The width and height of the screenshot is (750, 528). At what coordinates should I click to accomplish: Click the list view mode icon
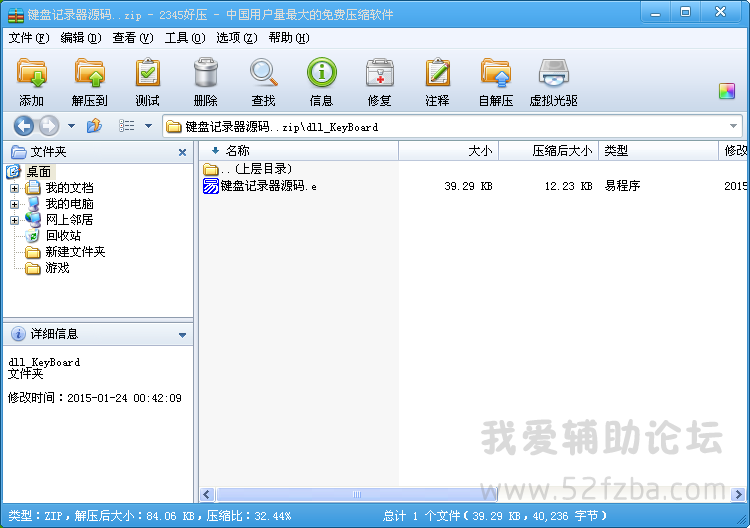(127, 126)
